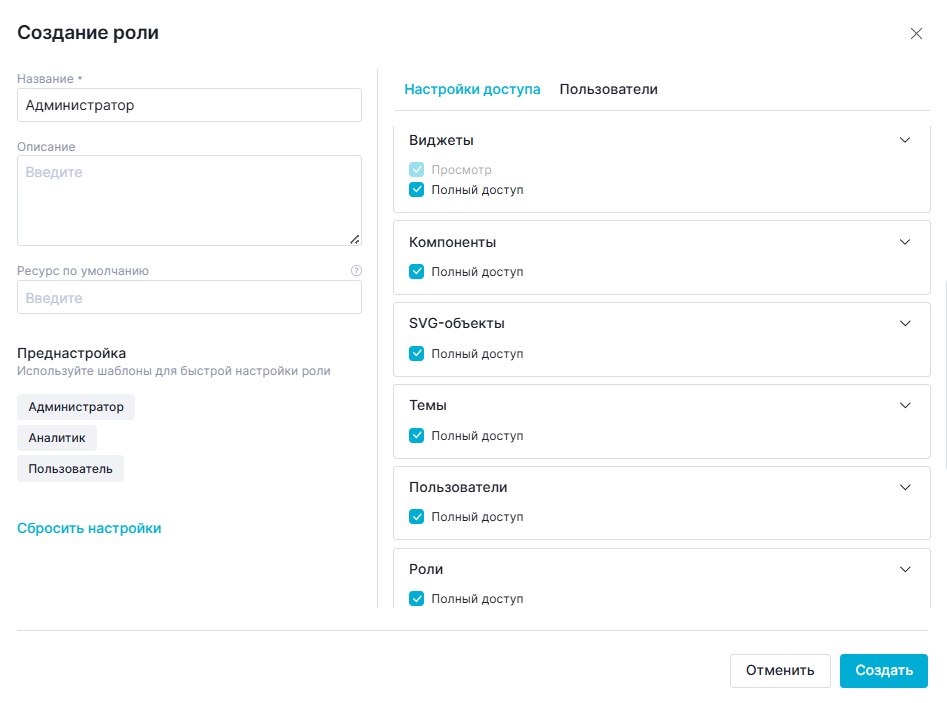Collapse the Темы section chevron

tap(905, 406)
